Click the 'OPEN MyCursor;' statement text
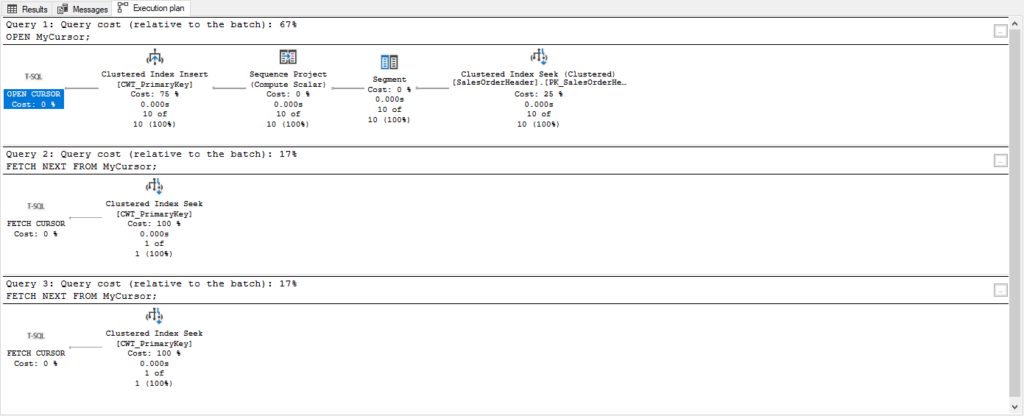1024x416 pixels. [48, 37]
